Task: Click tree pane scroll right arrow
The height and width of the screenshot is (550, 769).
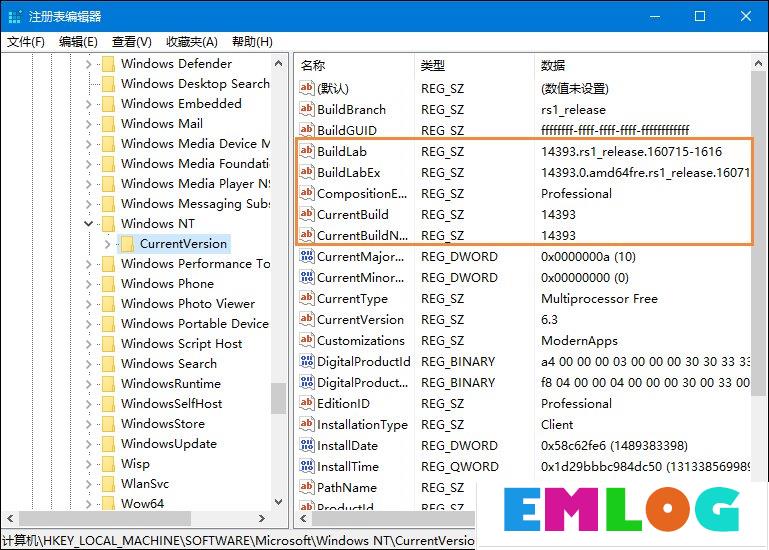Action: click(x=261, y=518)
